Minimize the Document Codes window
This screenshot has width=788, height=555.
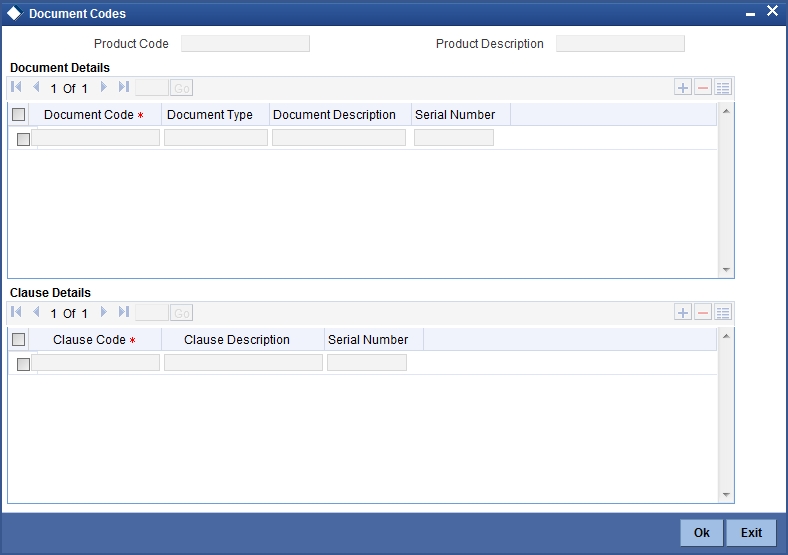click(x=750, y=14)
